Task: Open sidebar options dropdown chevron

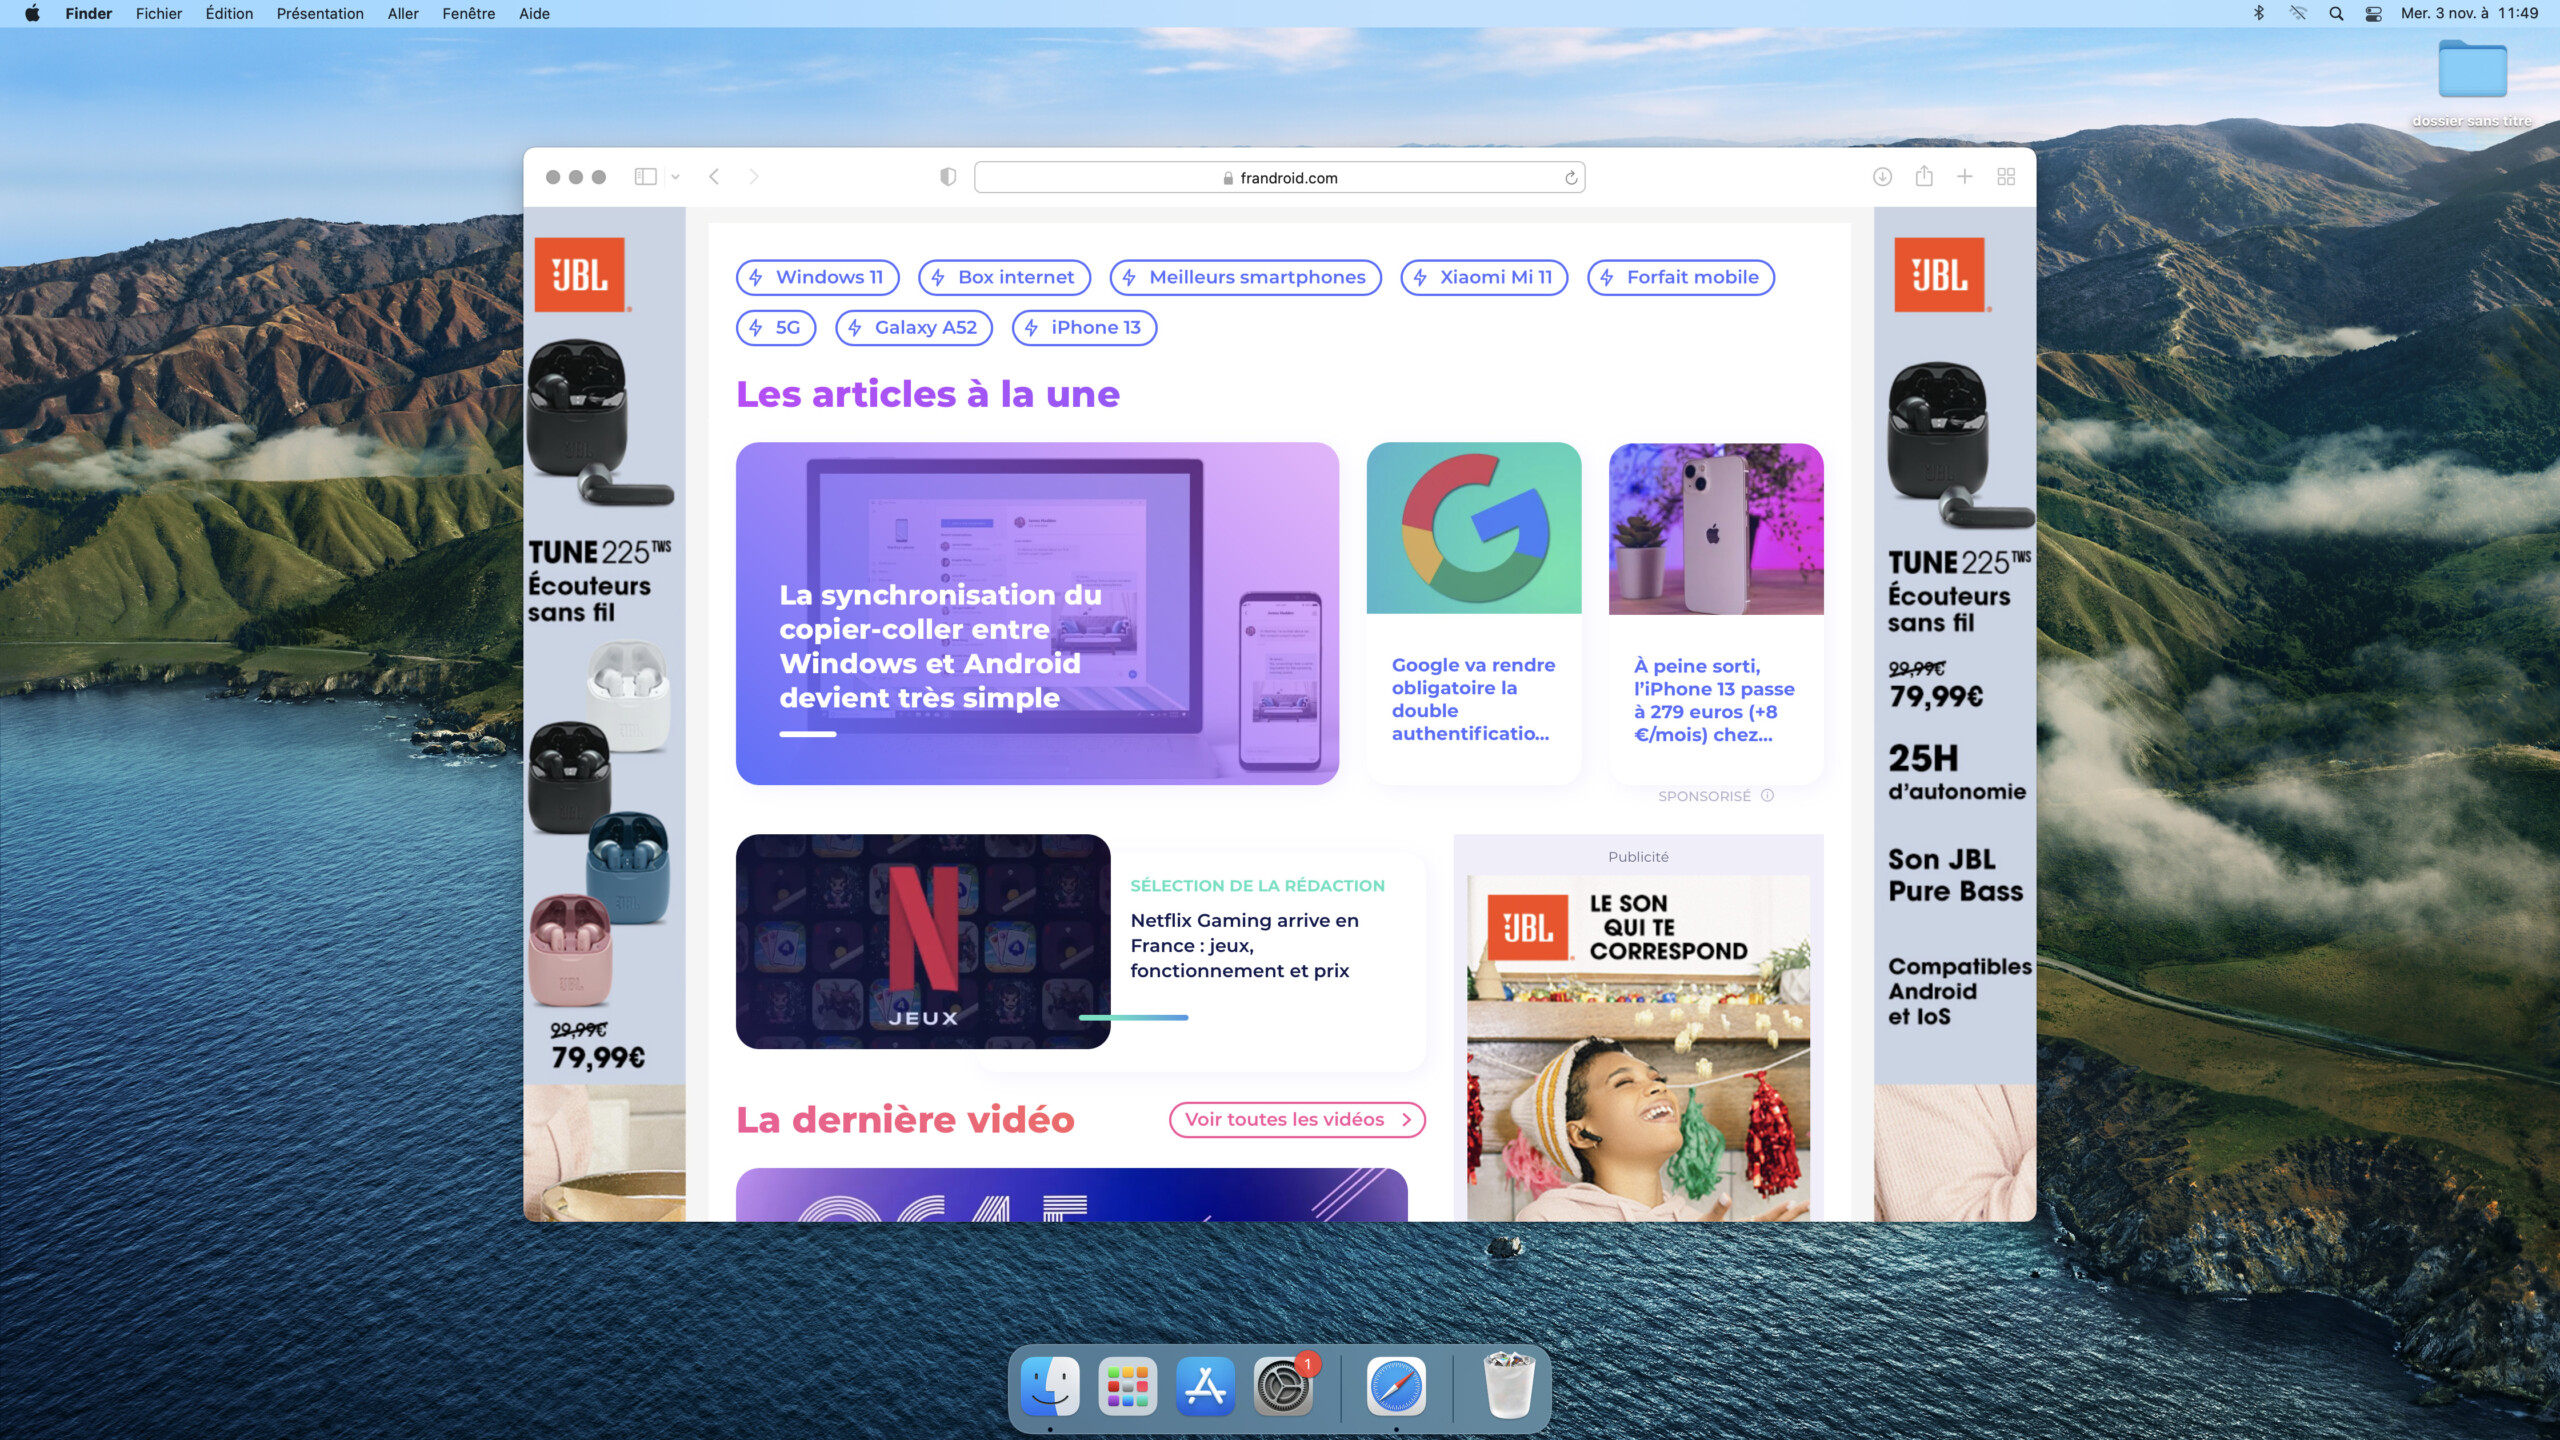Action: [x=676, y=177]
